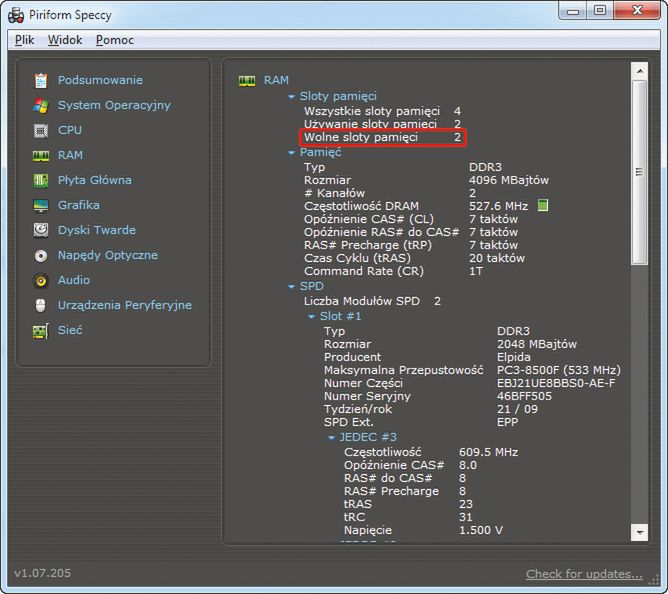This screenshot has height=594, width=668.
Task: Click the RAM header icon in details panel
Action: point(247,81)
